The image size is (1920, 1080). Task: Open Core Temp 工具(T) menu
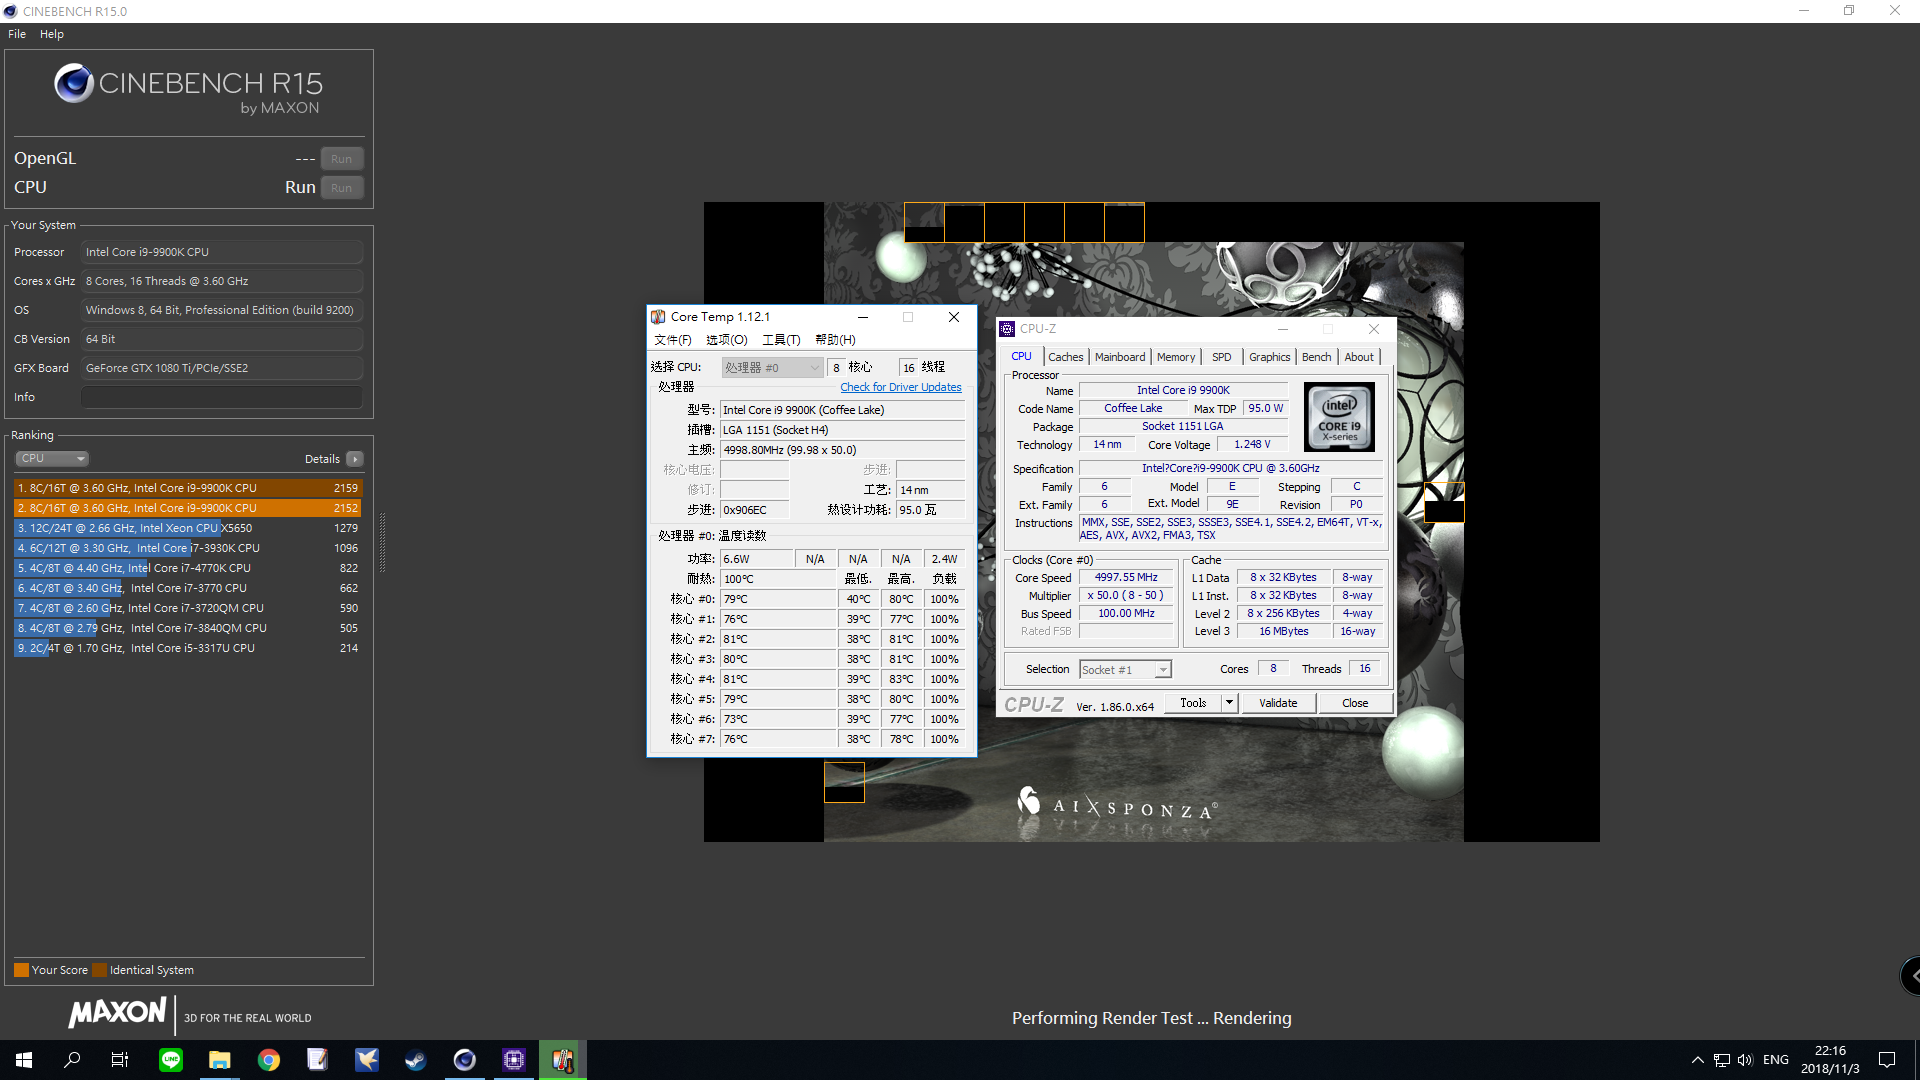[x=781, y=340]
